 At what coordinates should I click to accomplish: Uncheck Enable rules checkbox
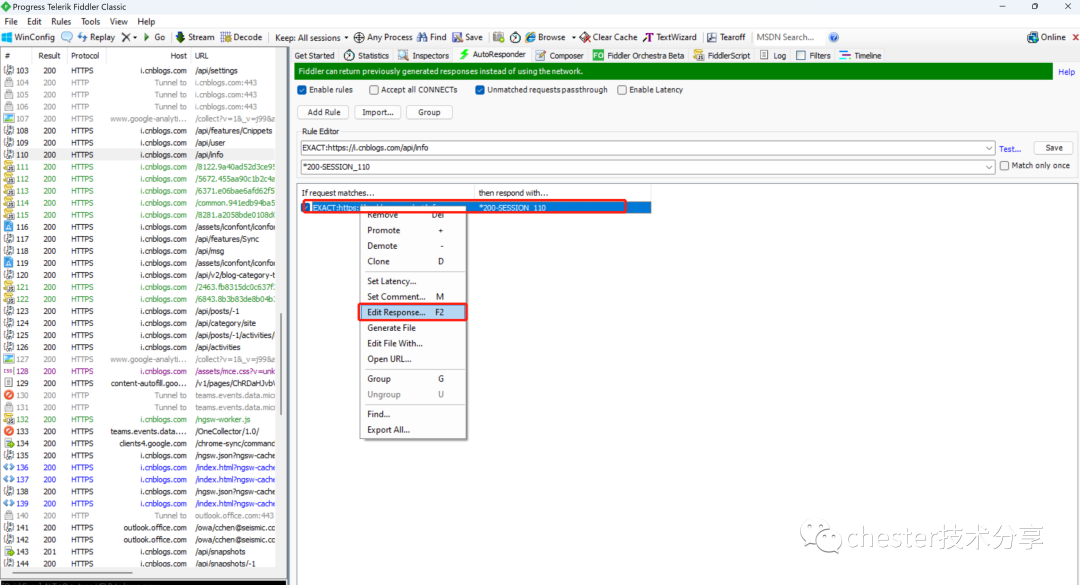click(302, 90)
